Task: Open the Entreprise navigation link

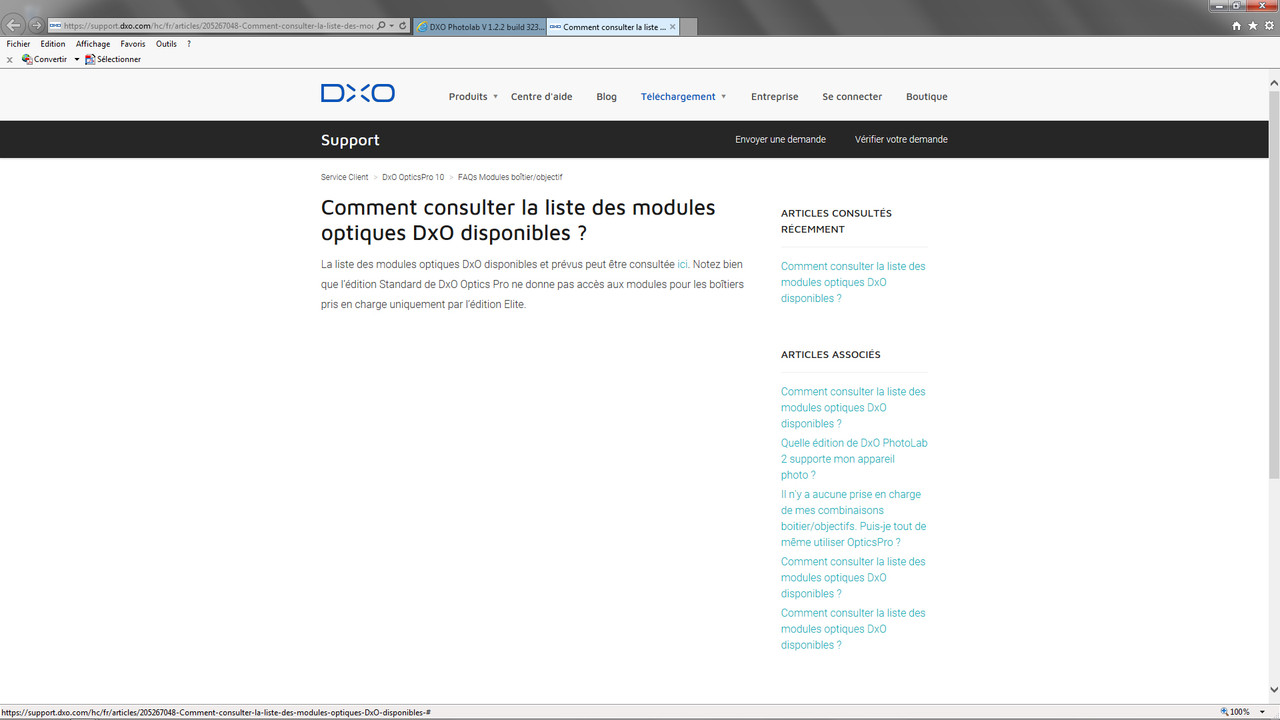Action: [775, 97]
